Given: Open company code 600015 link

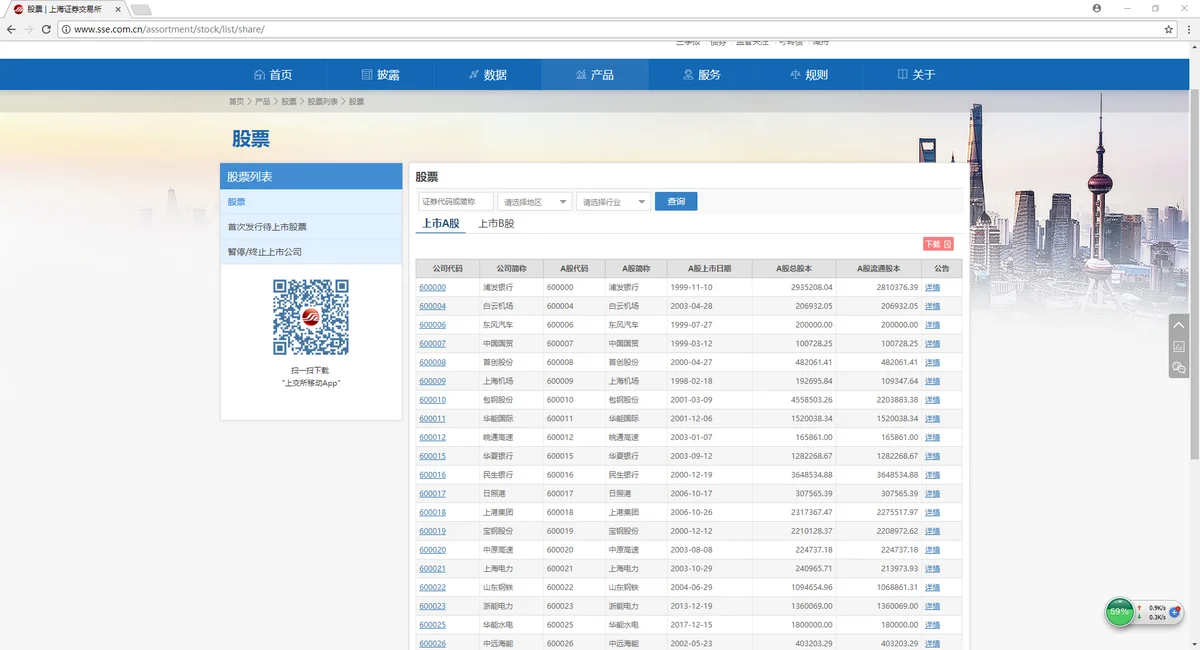Looking at the screenshot, I should tap(433, 456).
